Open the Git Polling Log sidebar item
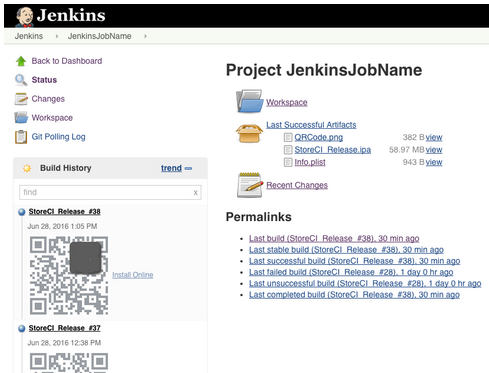Screen dimensions: 489x373 (58, 137)
